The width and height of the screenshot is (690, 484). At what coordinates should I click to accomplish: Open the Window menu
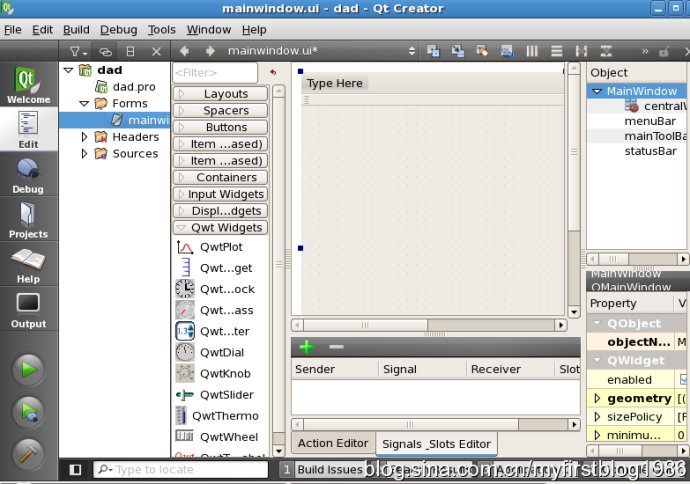(209, 29)
